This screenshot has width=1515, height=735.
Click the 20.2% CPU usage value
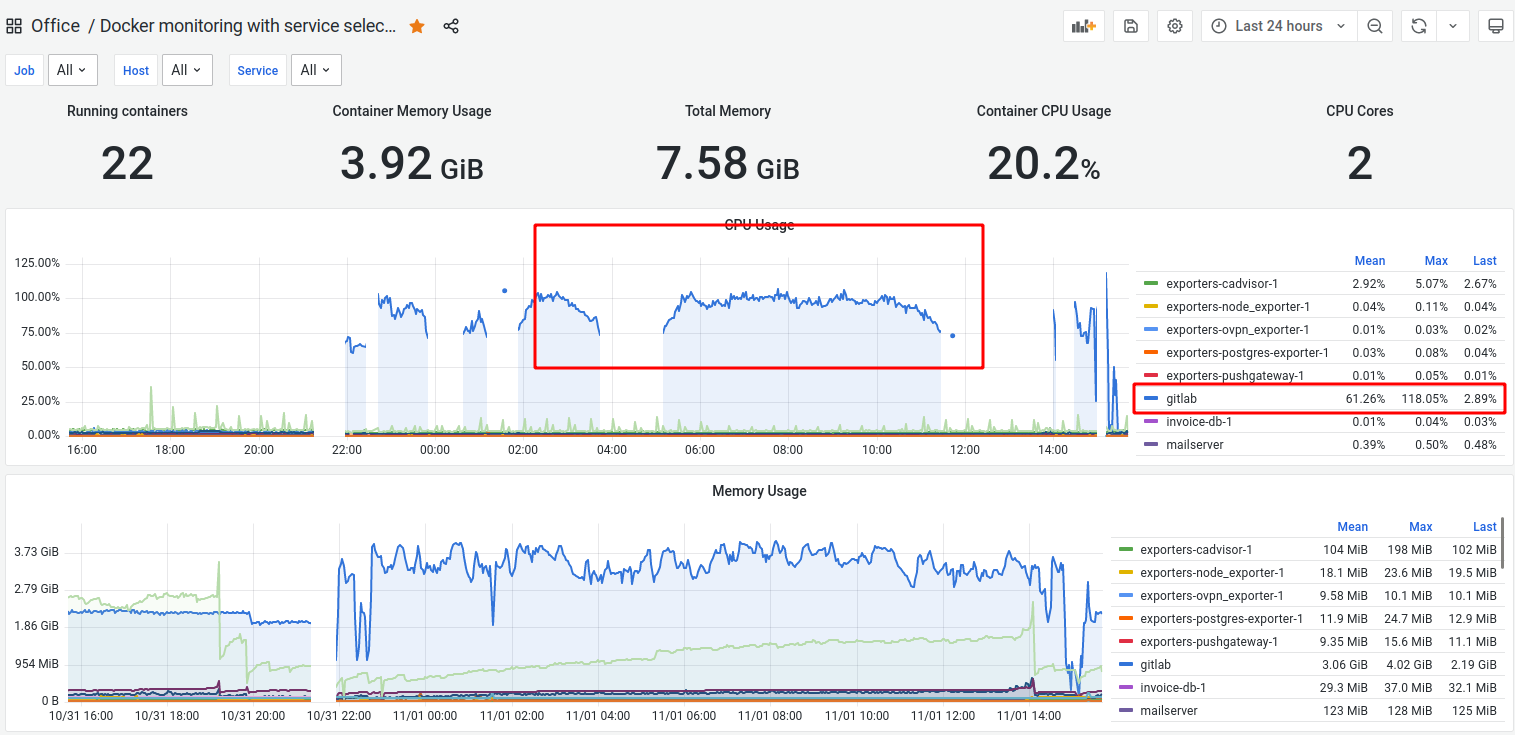pyautogui.click(x=1044, y=163)
